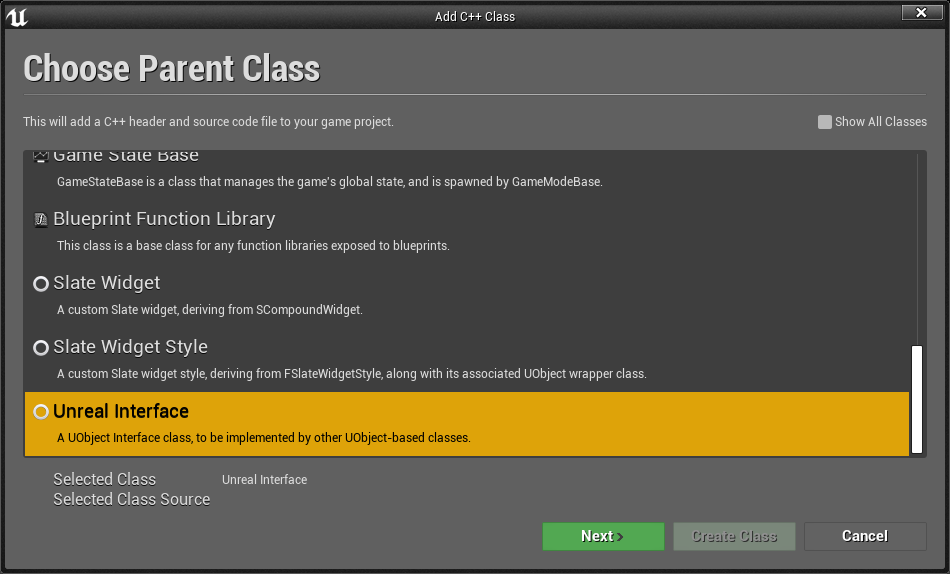Image resolution: width=950 pixels, height=574 pixels.
Task: Select the Slate Widget class title
Action: click(x=107, y=283)
